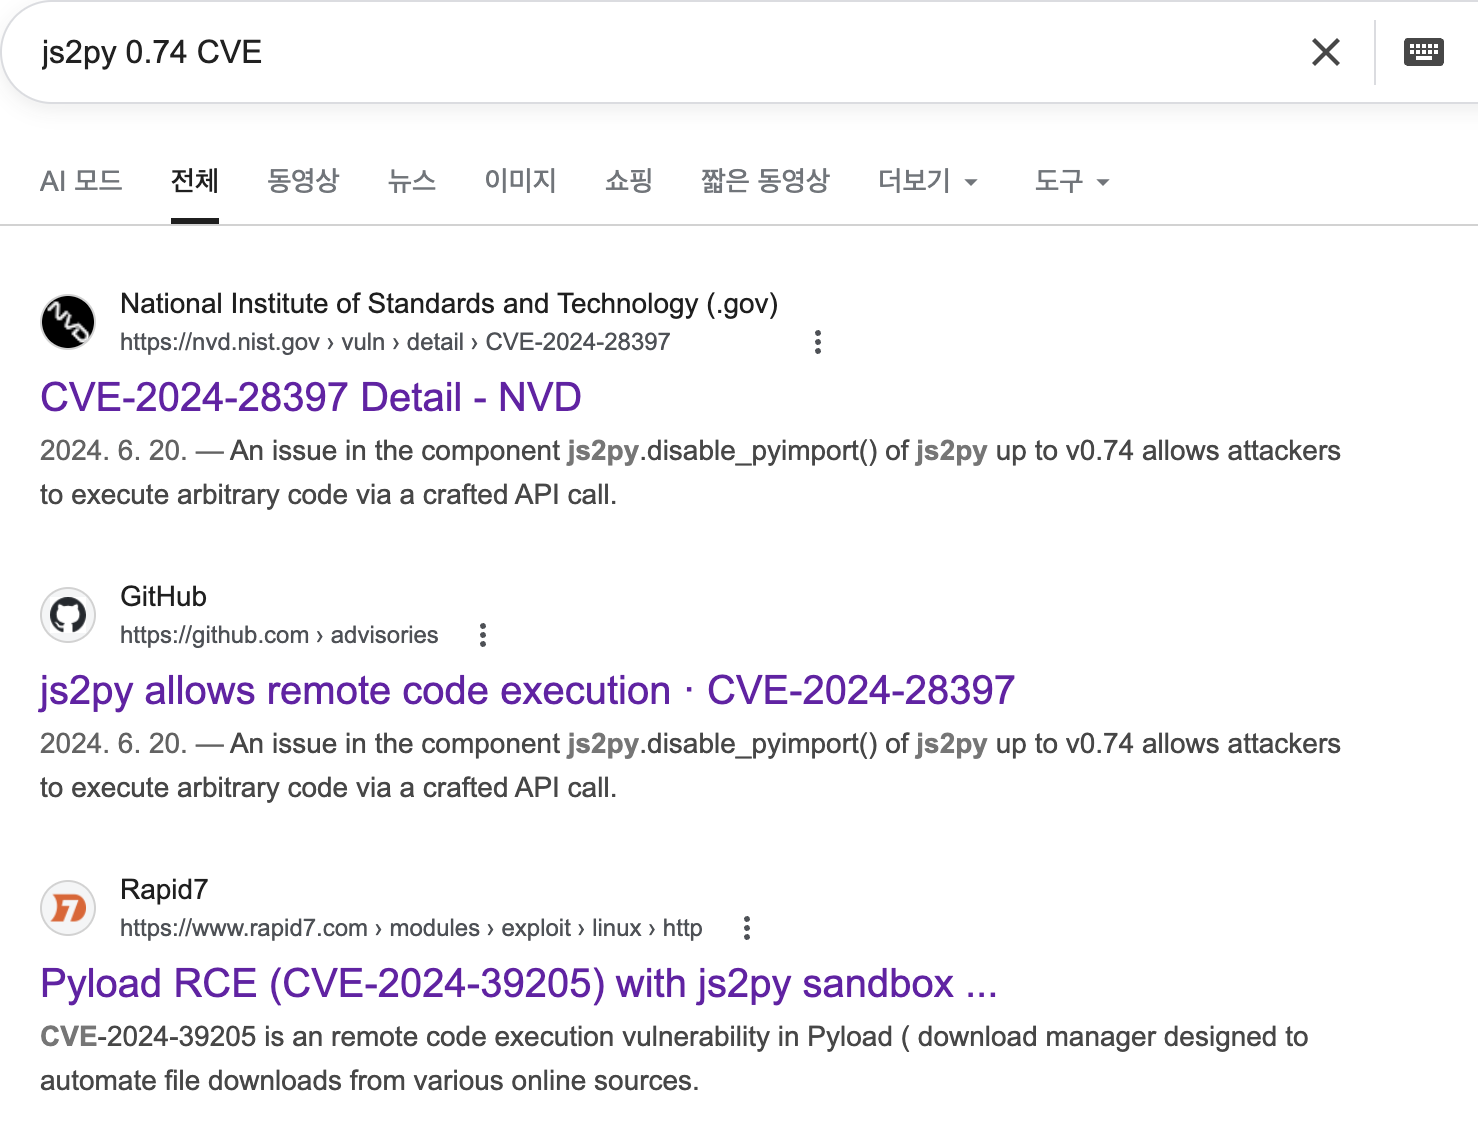
Task: Show 이미지 results
Action: pyautogui.click(x=520, y=181)
